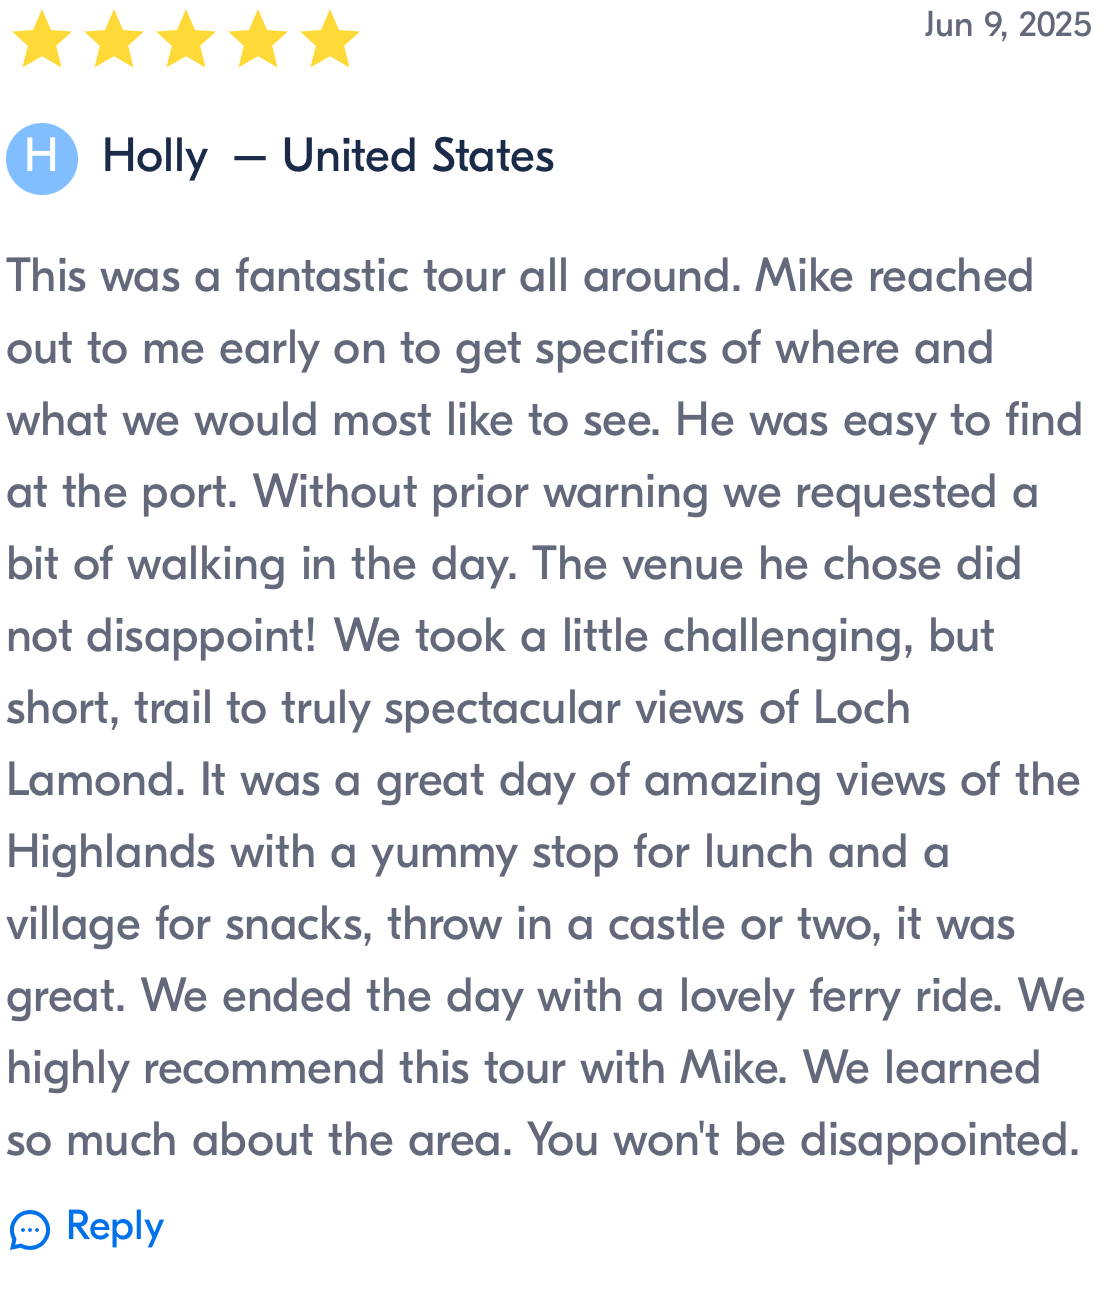Click the Reply link text
Image resolution: width=1102 pixels, height=1299 pixels.
(115, 1227)
